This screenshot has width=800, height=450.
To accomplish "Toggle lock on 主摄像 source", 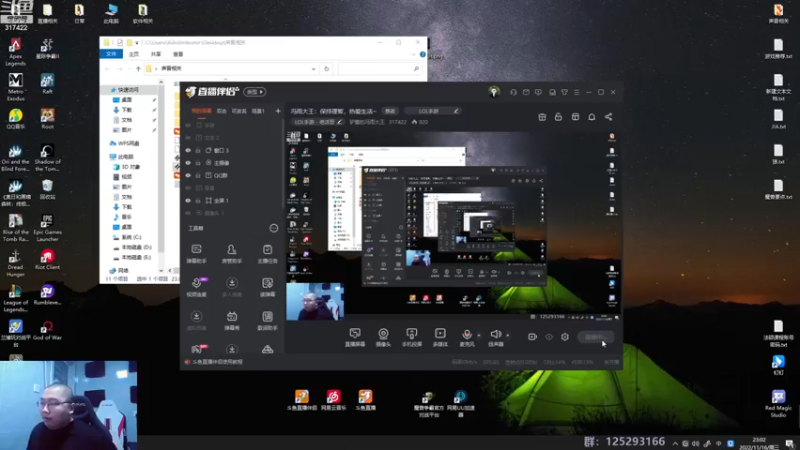I will (198, 163).
